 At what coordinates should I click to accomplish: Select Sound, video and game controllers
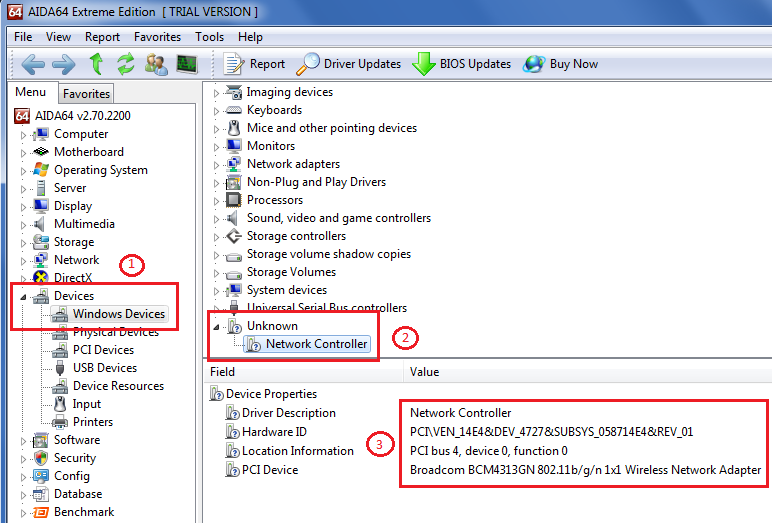click(339, 218)
